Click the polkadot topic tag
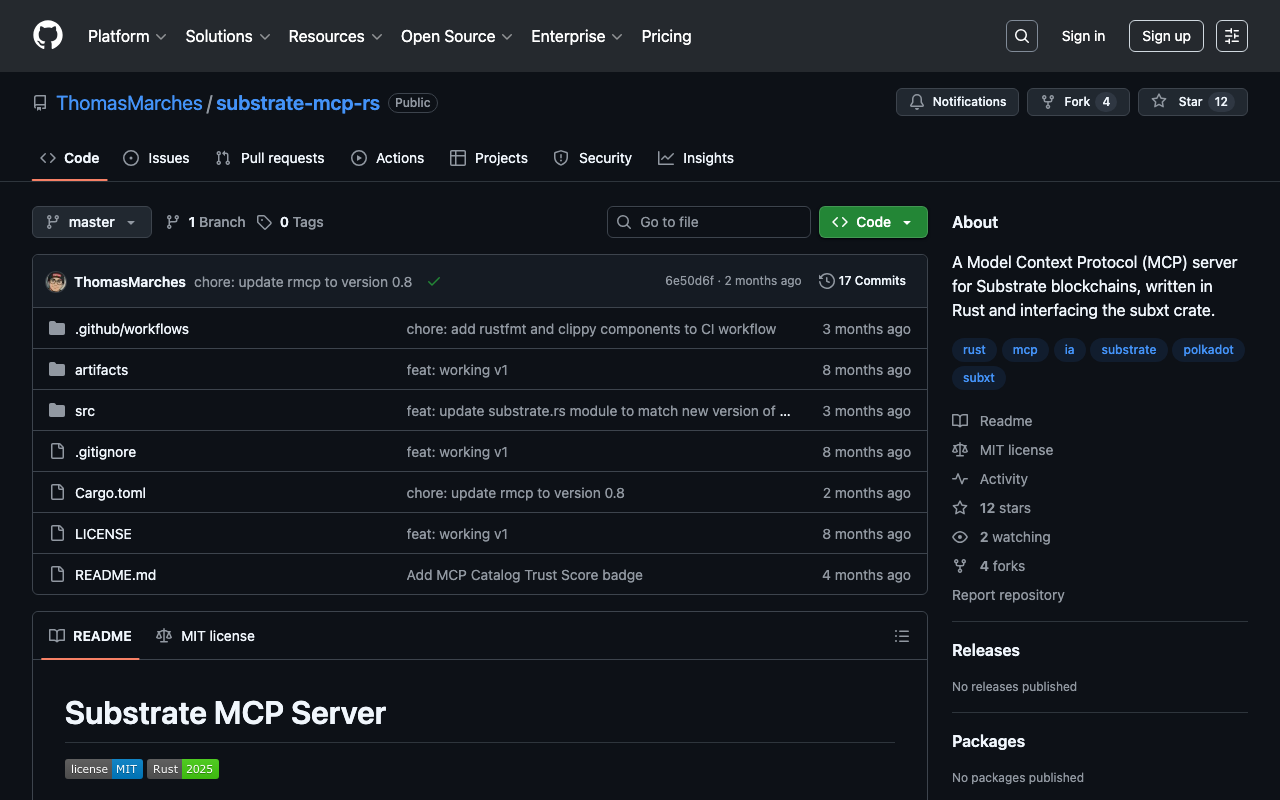 click(1208, 350)
